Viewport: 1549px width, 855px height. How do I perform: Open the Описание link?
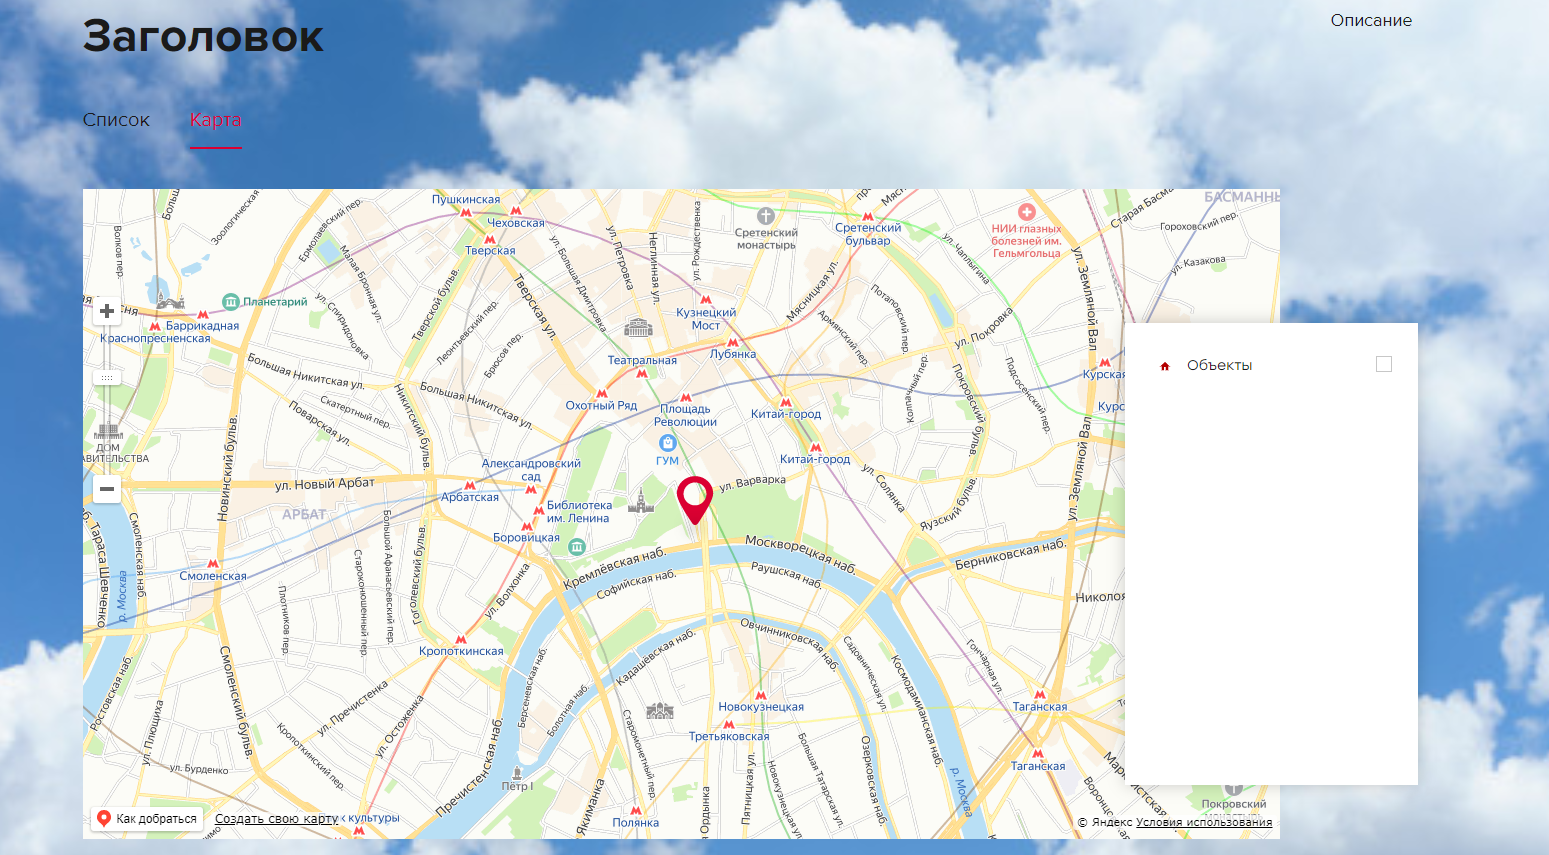pyautogui.click(x=1370, y=20)
